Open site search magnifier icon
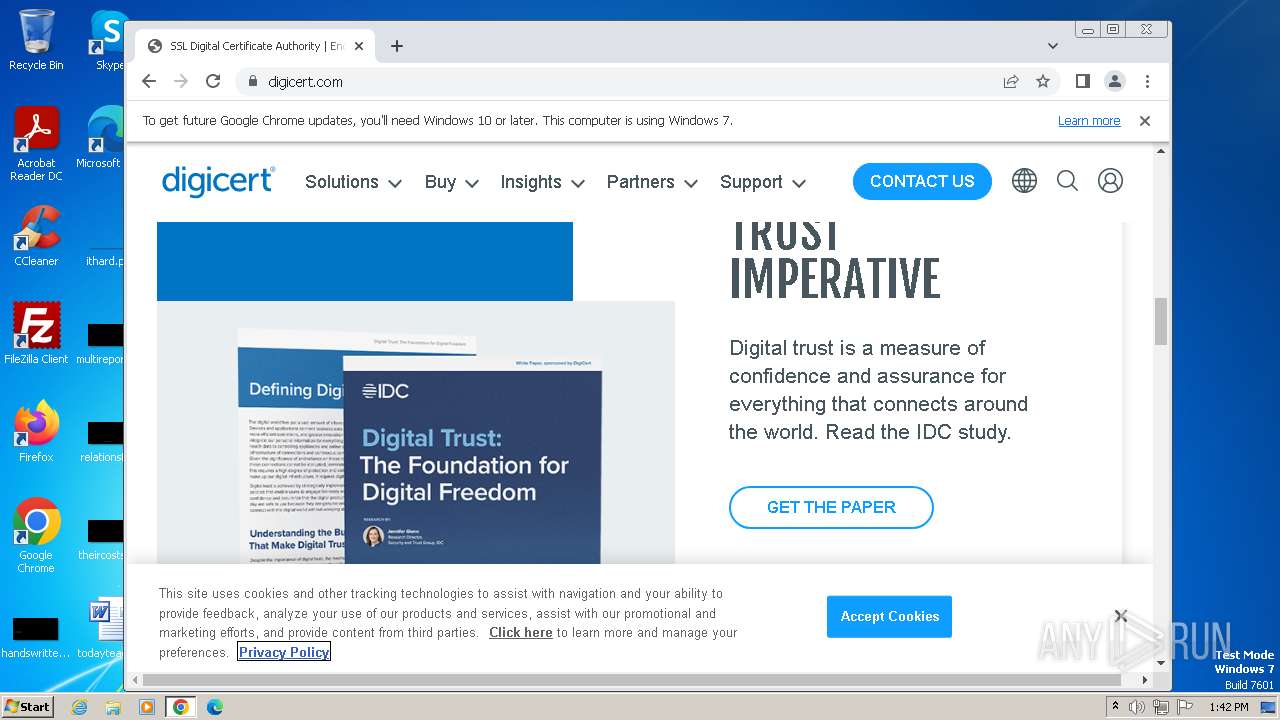Image resolution: width=1280 pixels, height=720 pixels. tap(1067, 181)
